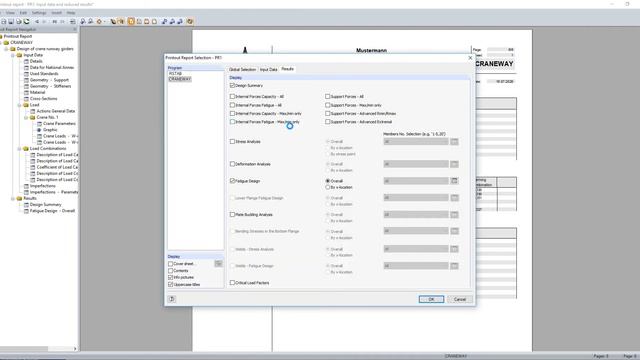
Task: Go to the previous page with the back arrow
Action: (37, 21)
